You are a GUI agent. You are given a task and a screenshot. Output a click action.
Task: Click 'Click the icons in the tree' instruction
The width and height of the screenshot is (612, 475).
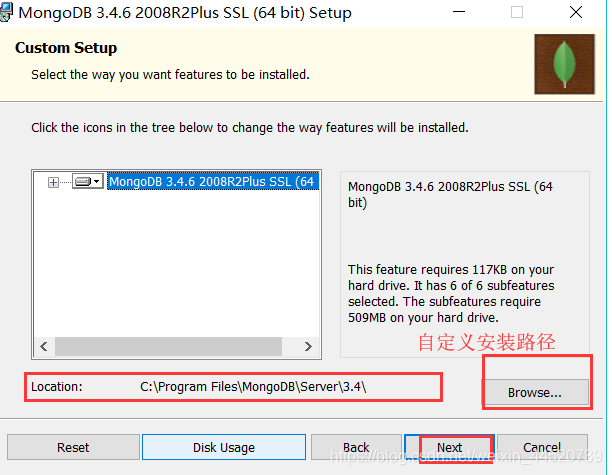coord(250,128)
